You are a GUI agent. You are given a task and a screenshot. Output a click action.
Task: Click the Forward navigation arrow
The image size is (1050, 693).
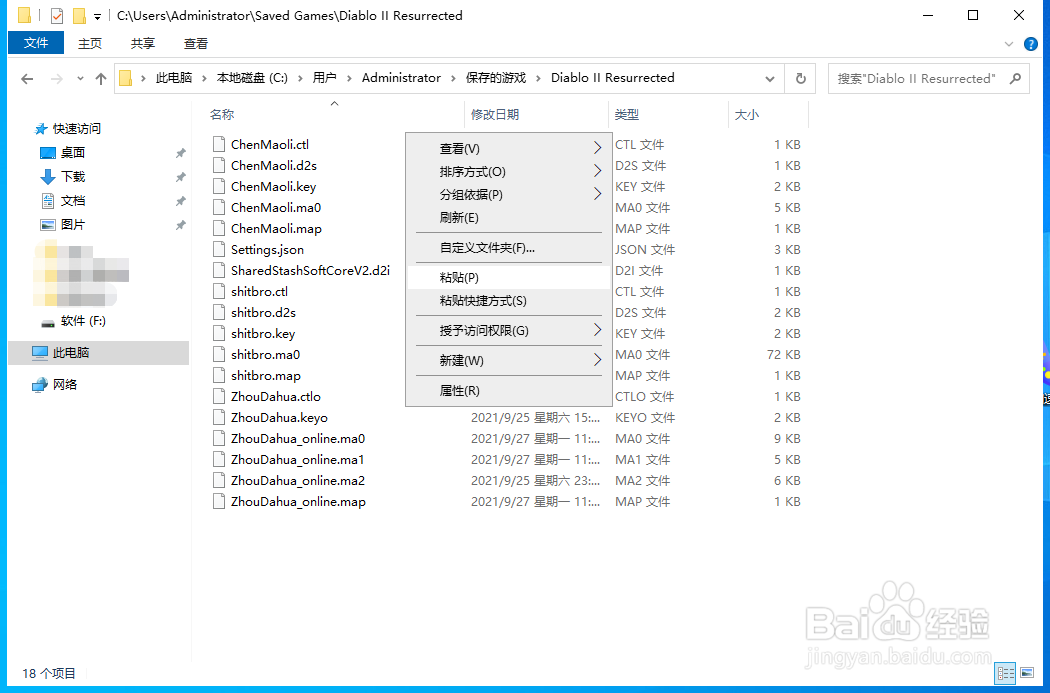(x=57, y=79)
